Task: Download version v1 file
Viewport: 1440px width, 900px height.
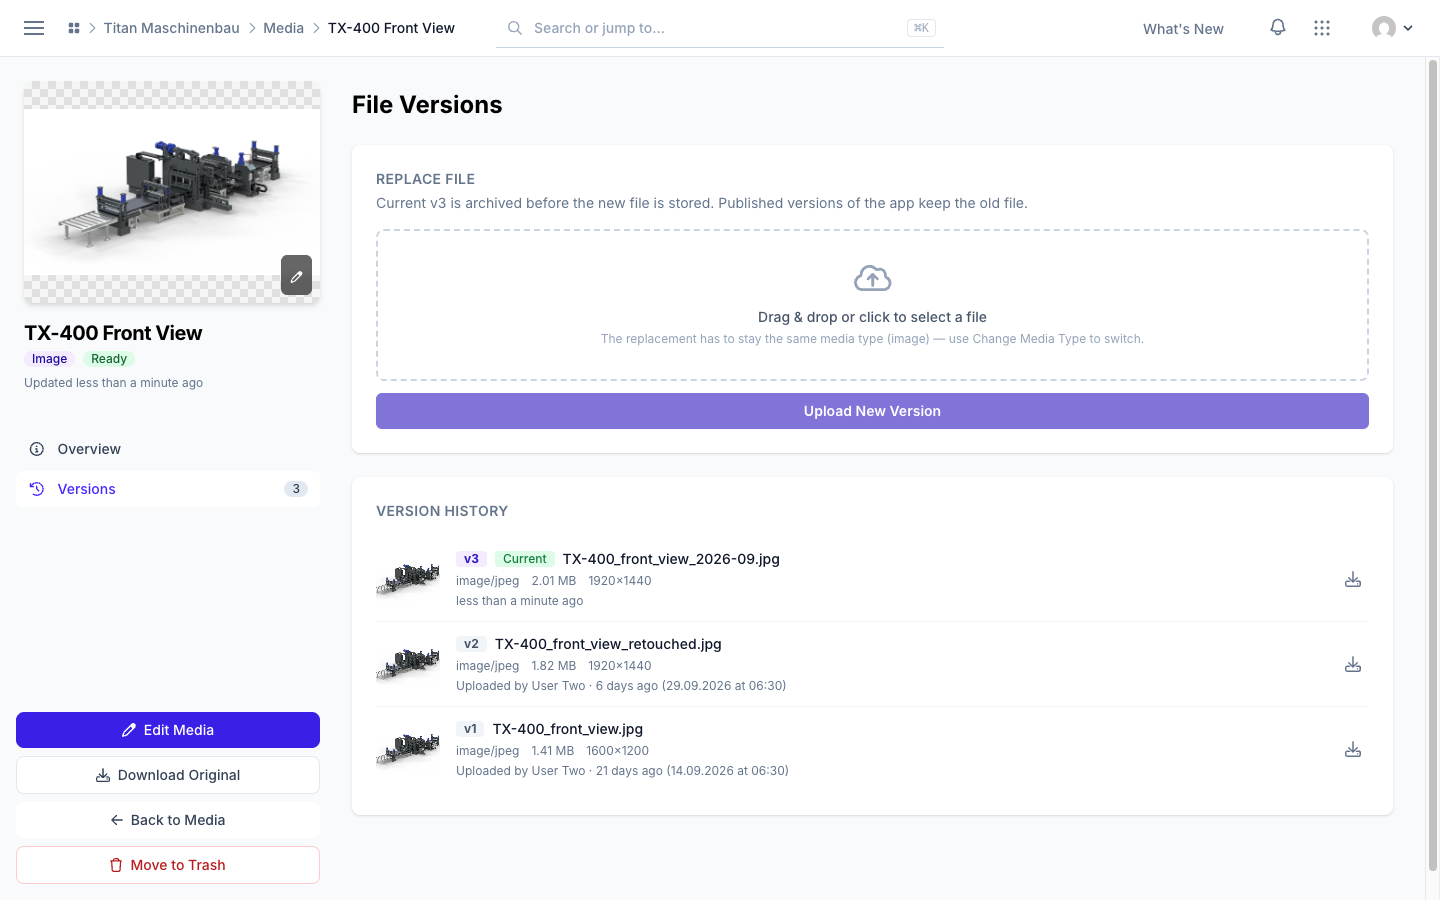Action: [x=1353, y=750]
